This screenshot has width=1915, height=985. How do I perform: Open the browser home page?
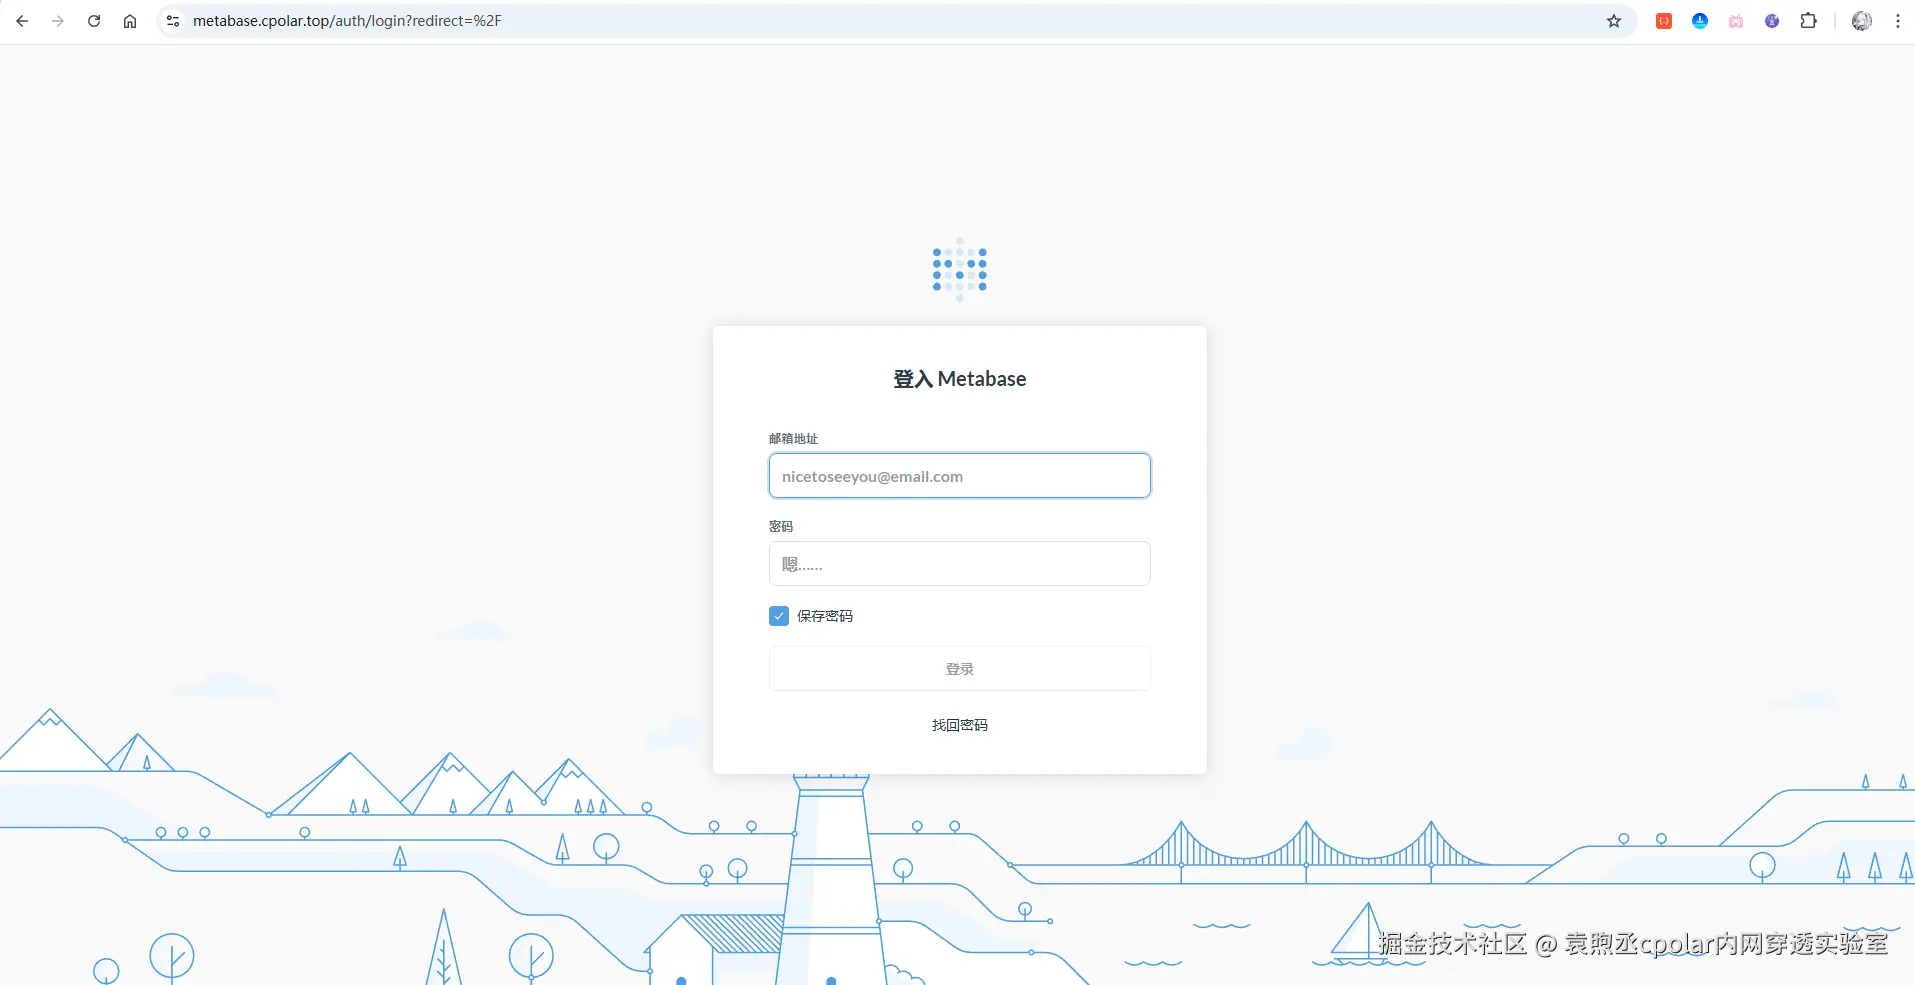click(130, 21)
